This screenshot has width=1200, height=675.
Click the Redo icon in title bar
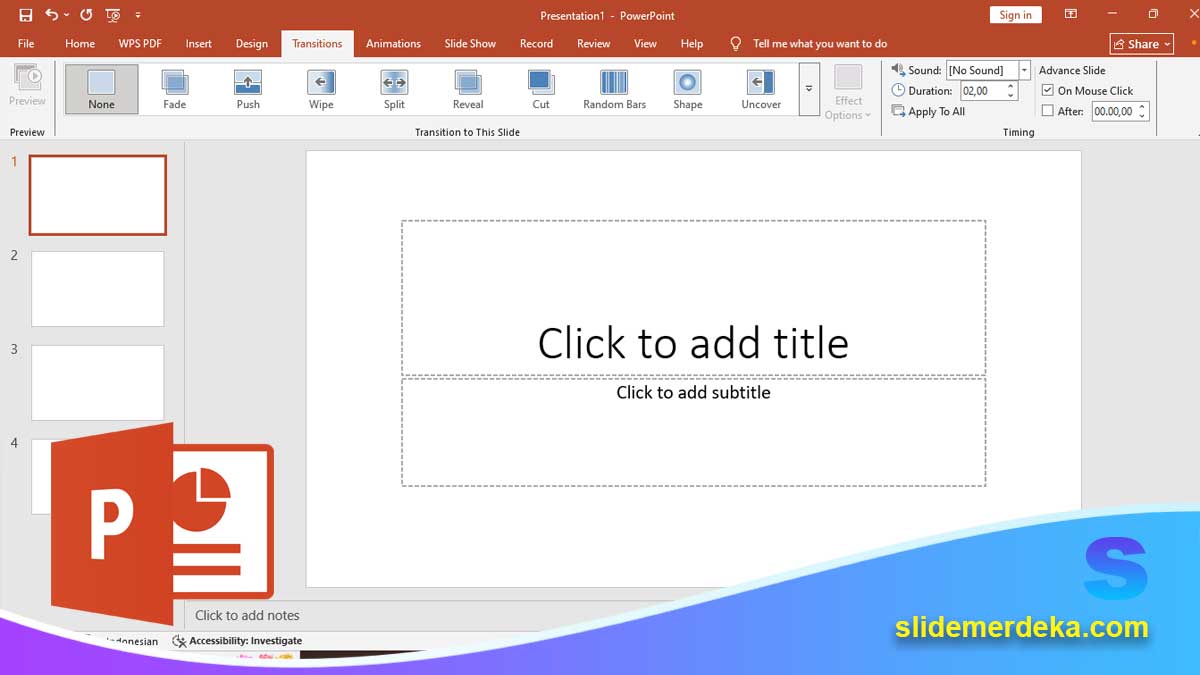[86, 15]
